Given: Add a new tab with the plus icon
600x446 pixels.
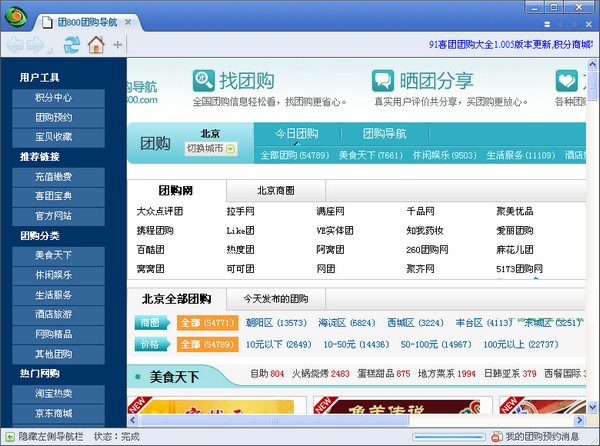Looking at the screenshot, I should click(x=117, y=45).
